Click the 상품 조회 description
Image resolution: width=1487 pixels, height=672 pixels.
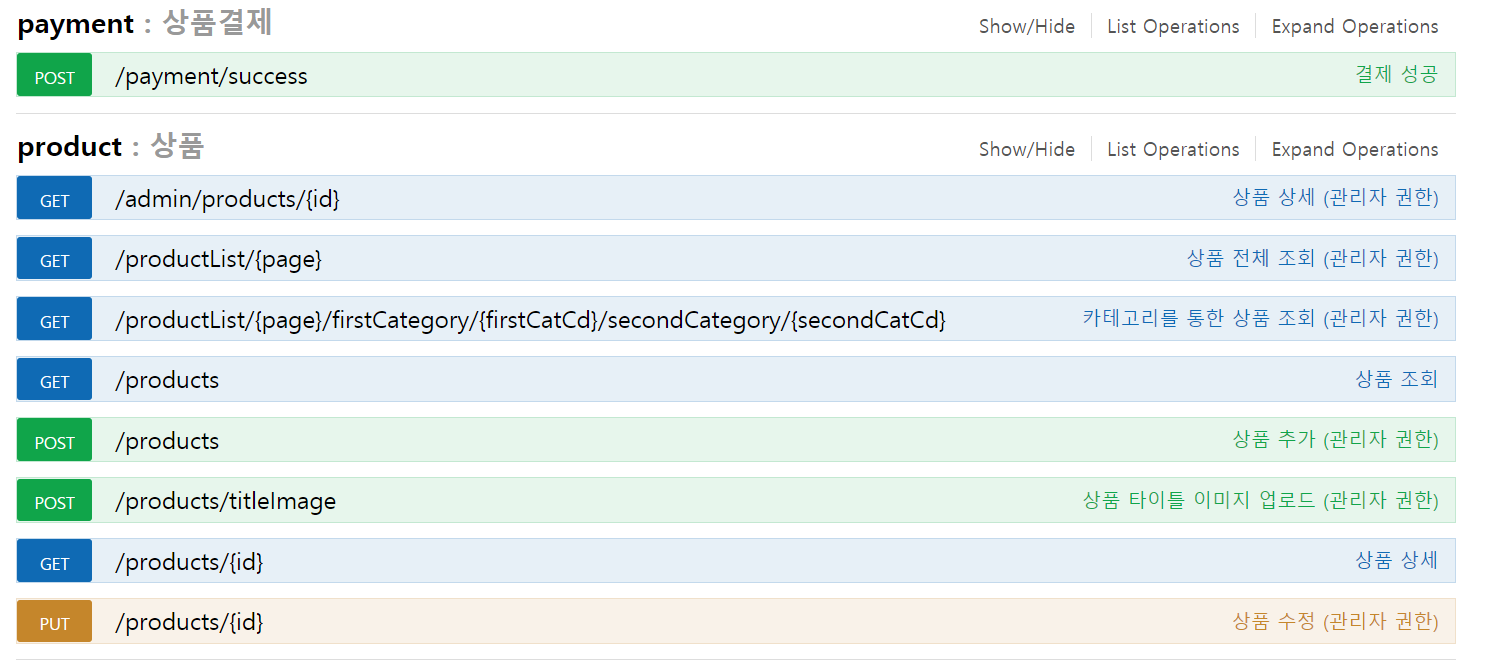[1397, 379]
